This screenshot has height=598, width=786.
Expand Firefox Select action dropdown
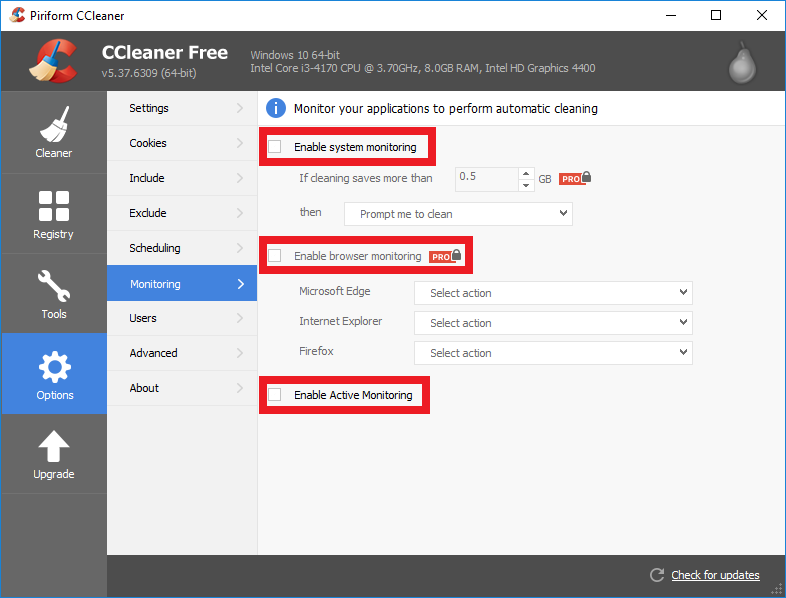coord(553,353)
